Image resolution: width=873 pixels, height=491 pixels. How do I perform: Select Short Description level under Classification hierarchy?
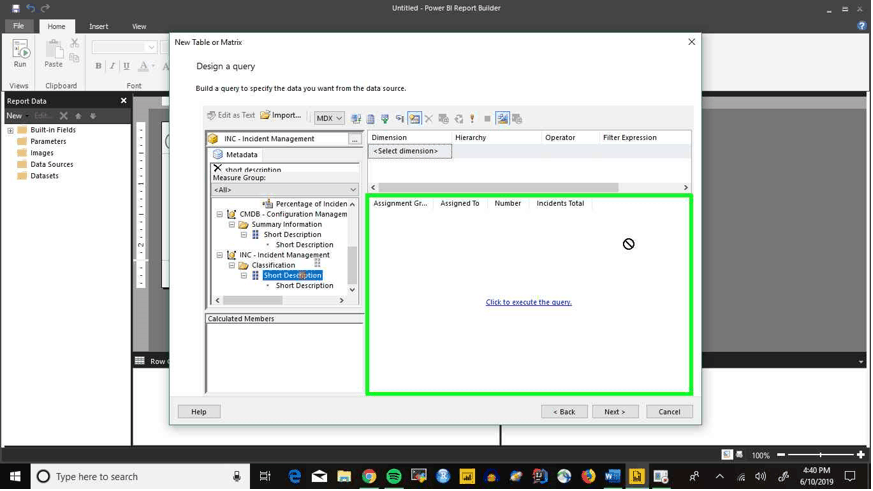click(x=305, y=286)
